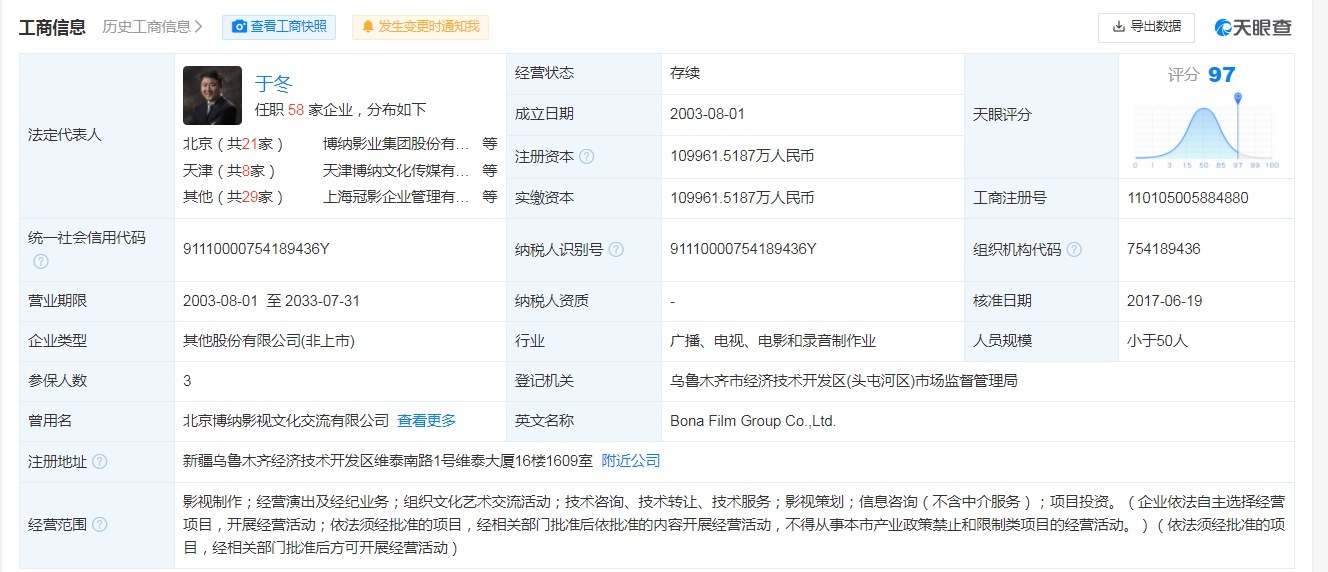The width and height of the screenshot is (1328, 572).
Task: Click the 行业 value 广播、电视、电影和录音制作业
Action: [773, 341]
